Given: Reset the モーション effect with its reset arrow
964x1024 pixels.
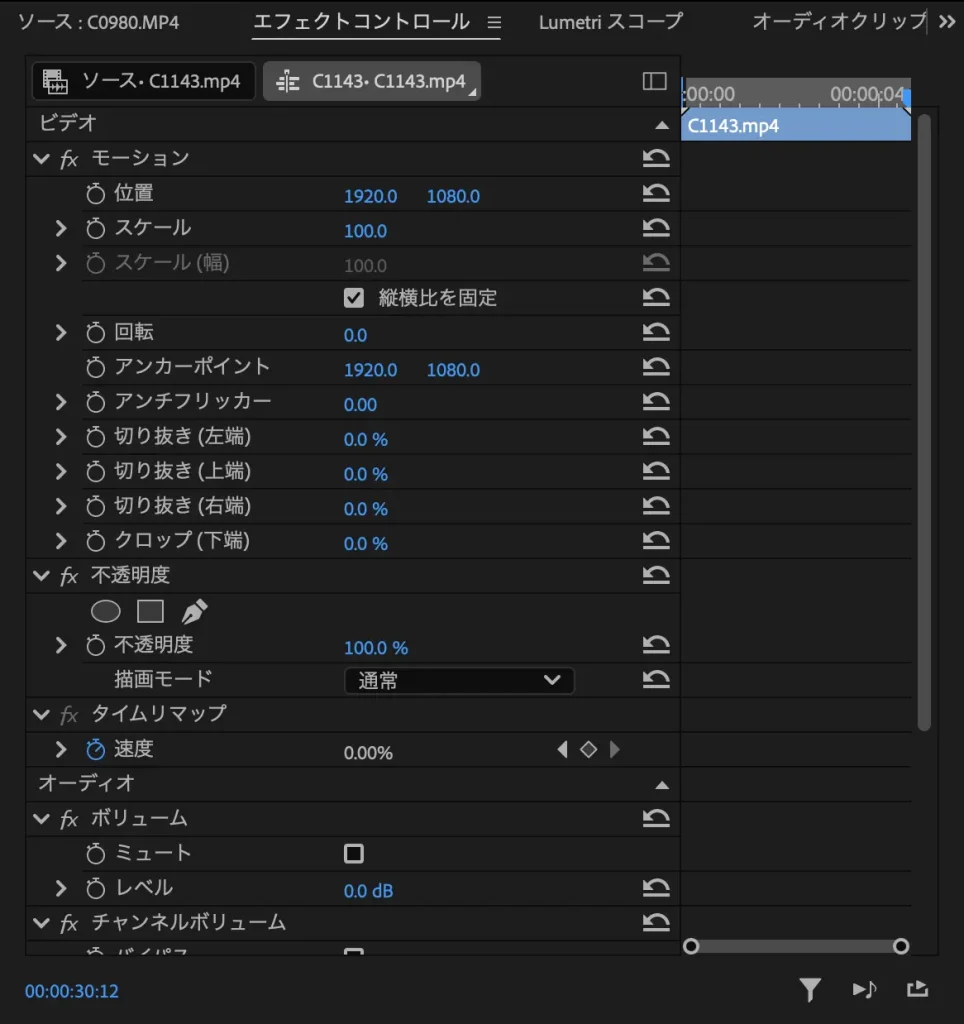Looking at the screenshot, I should coord(656,157).
